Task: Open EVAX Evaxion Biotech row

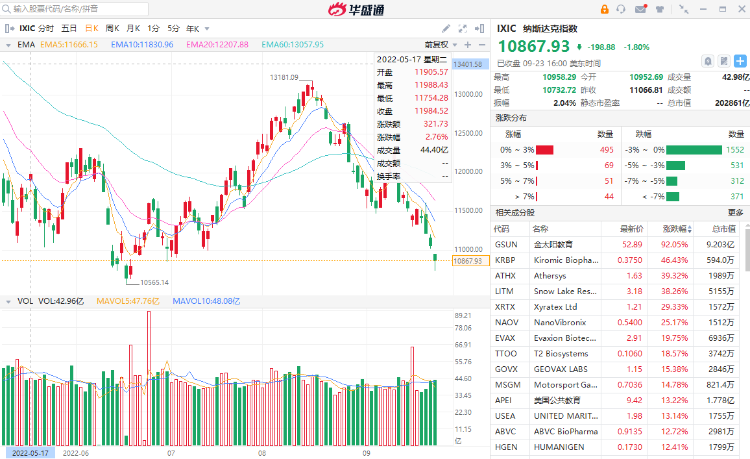Action: [617, 338]
